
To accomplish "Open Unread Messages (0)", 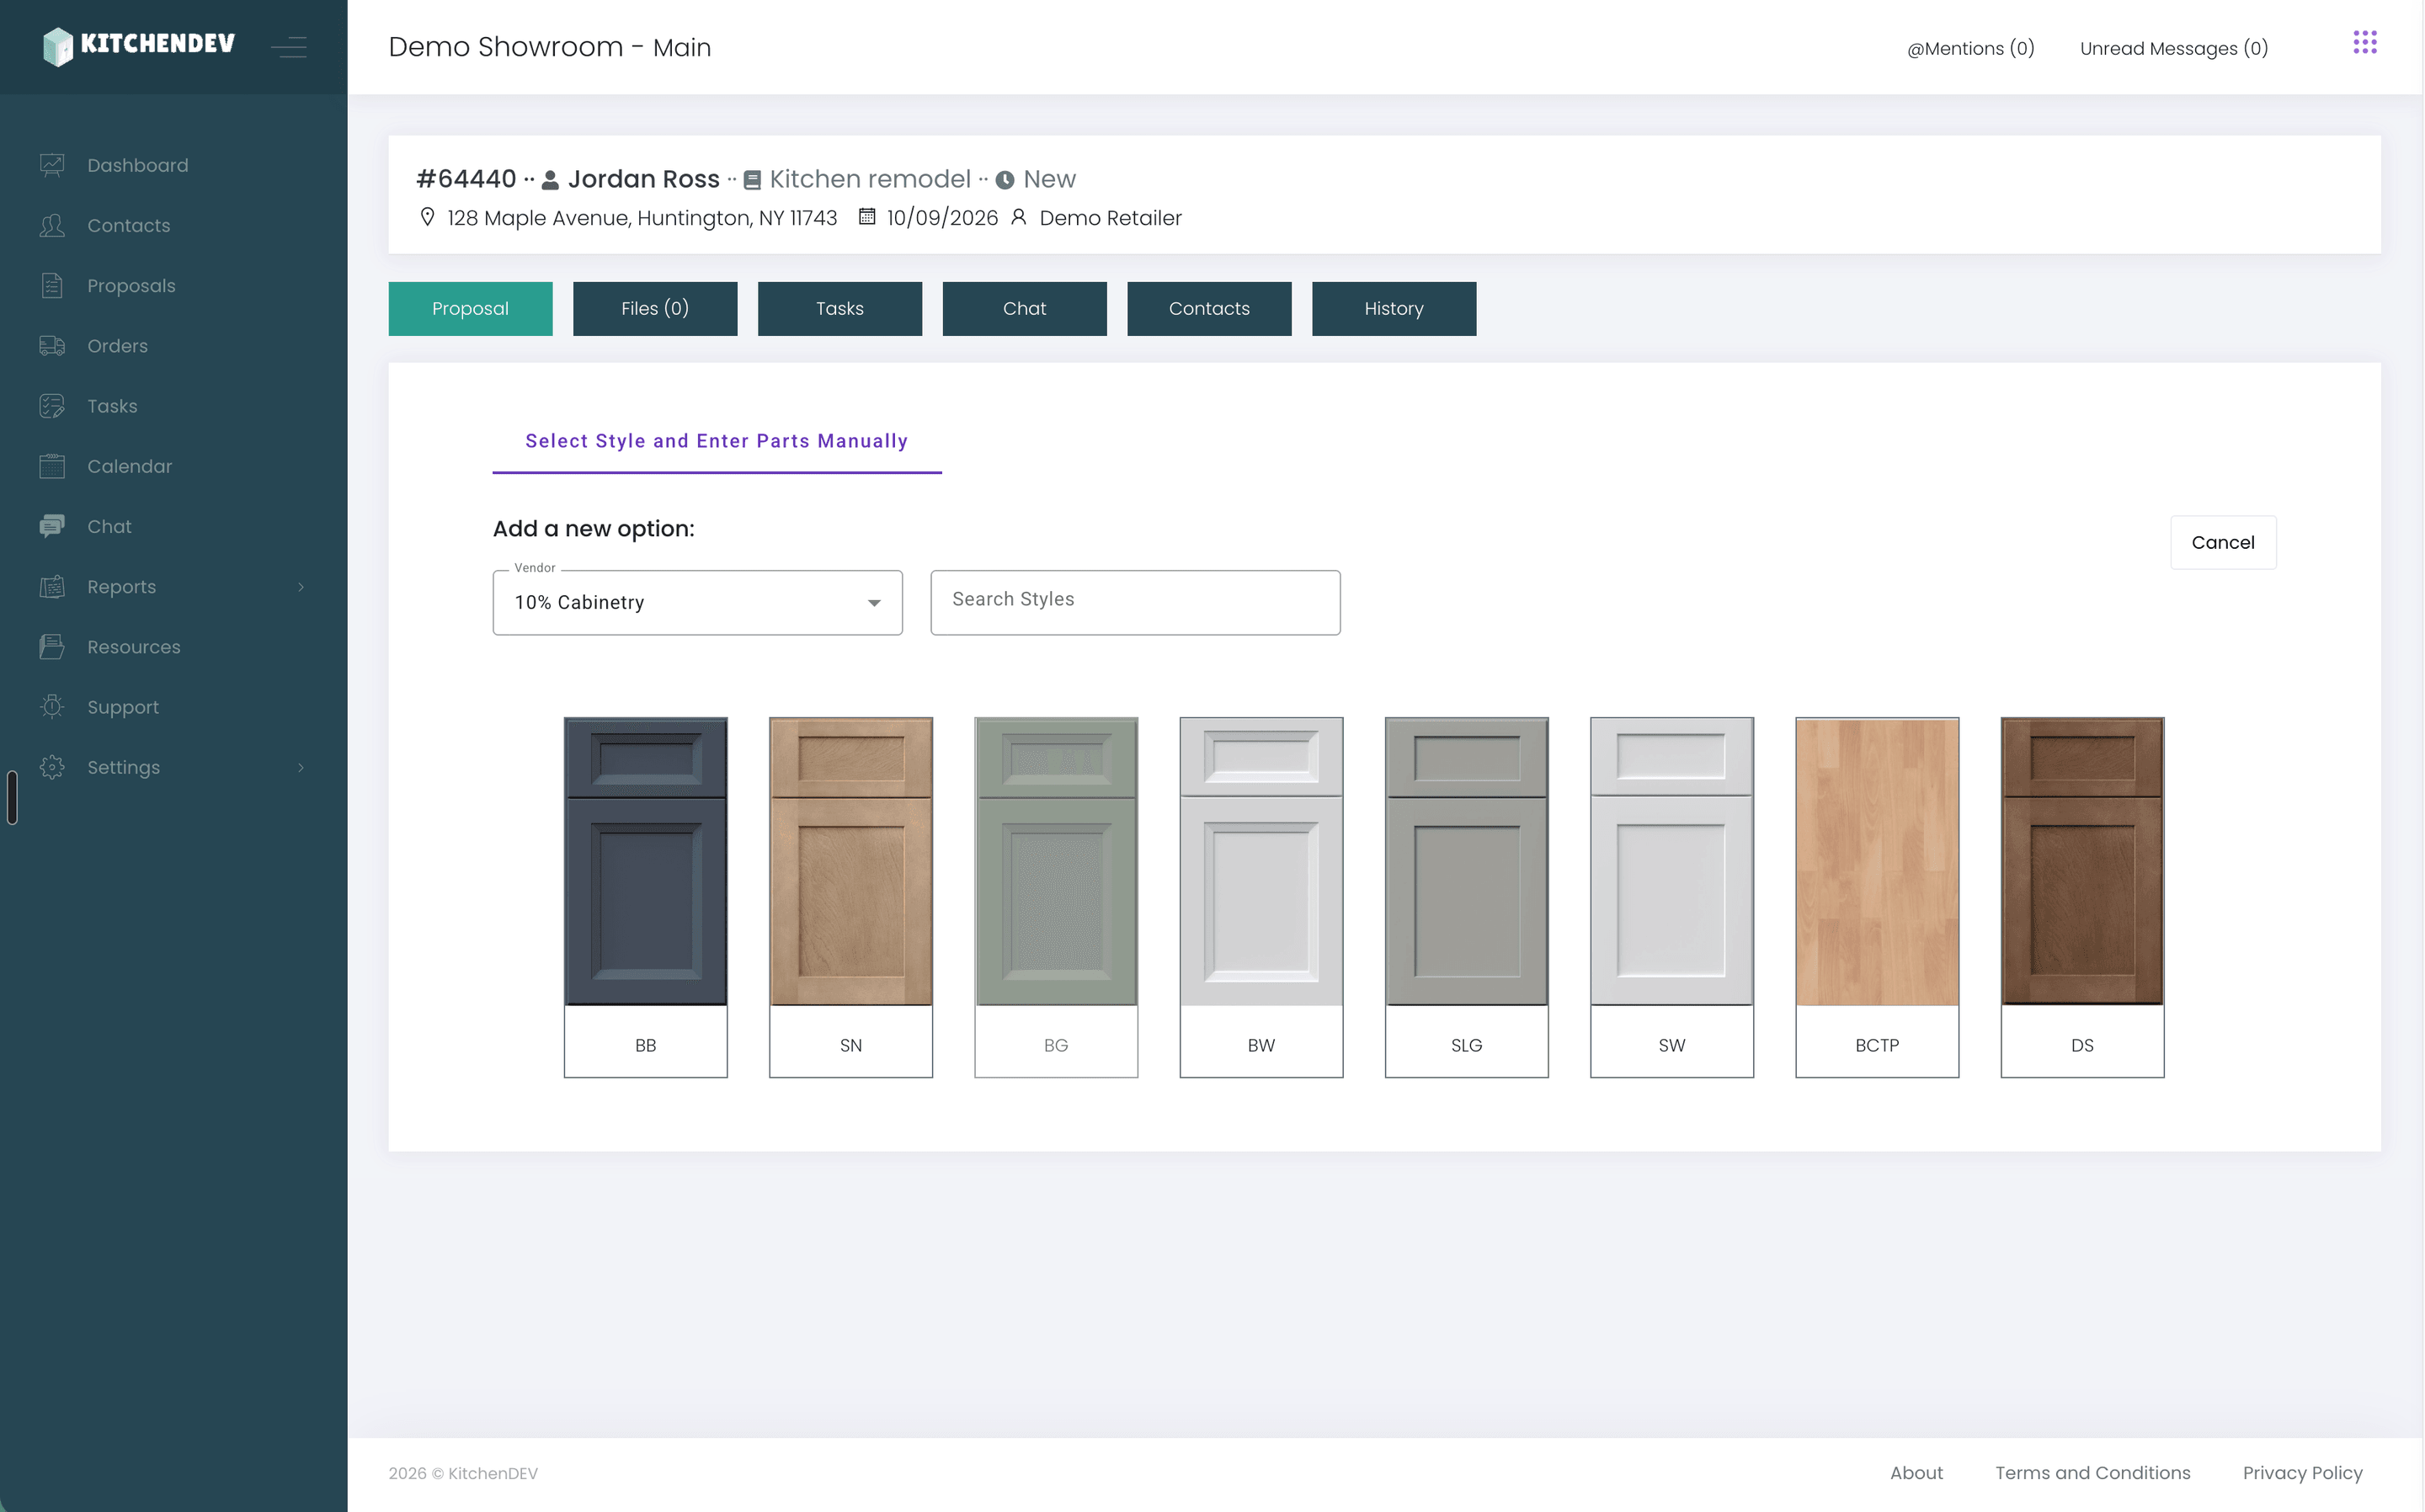I will (x=2173, y=48).
